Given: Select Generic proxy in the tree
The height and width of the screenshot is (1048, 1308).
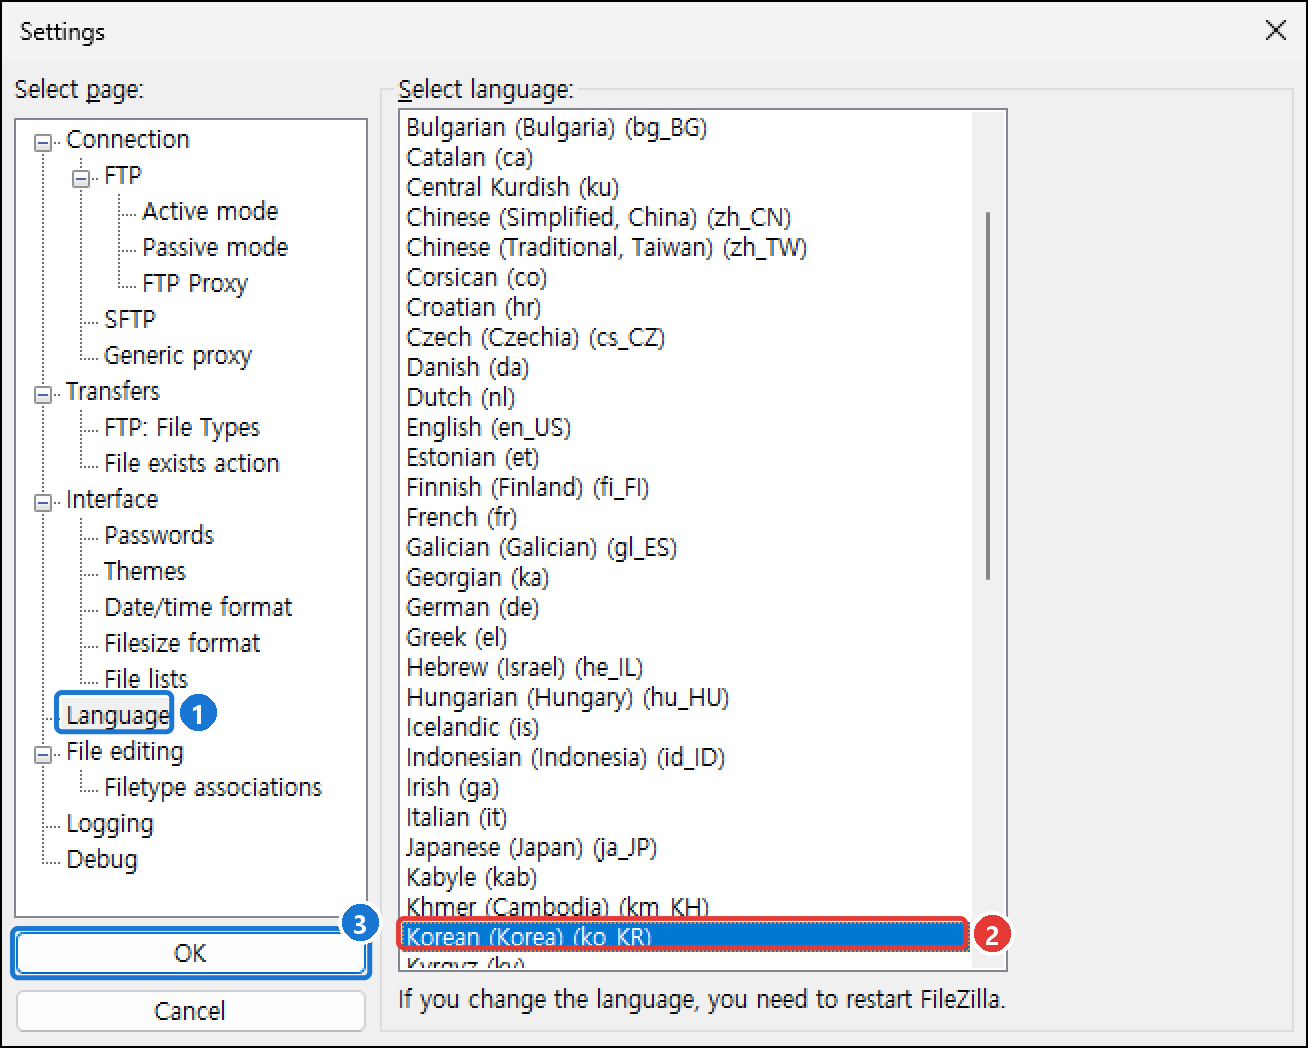Looking at the screenshot, I should click(x=178, y=355).
